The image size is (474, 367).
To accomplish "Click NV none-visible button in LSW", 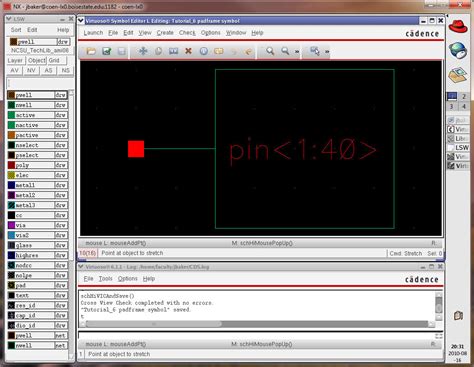I will [x=31, y=70].
